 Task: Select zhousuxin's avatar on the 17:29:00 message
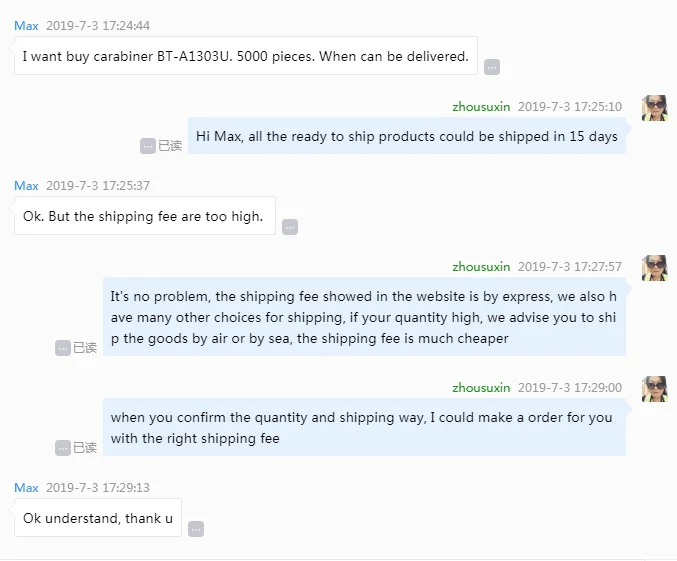click(x=654, y=389)
